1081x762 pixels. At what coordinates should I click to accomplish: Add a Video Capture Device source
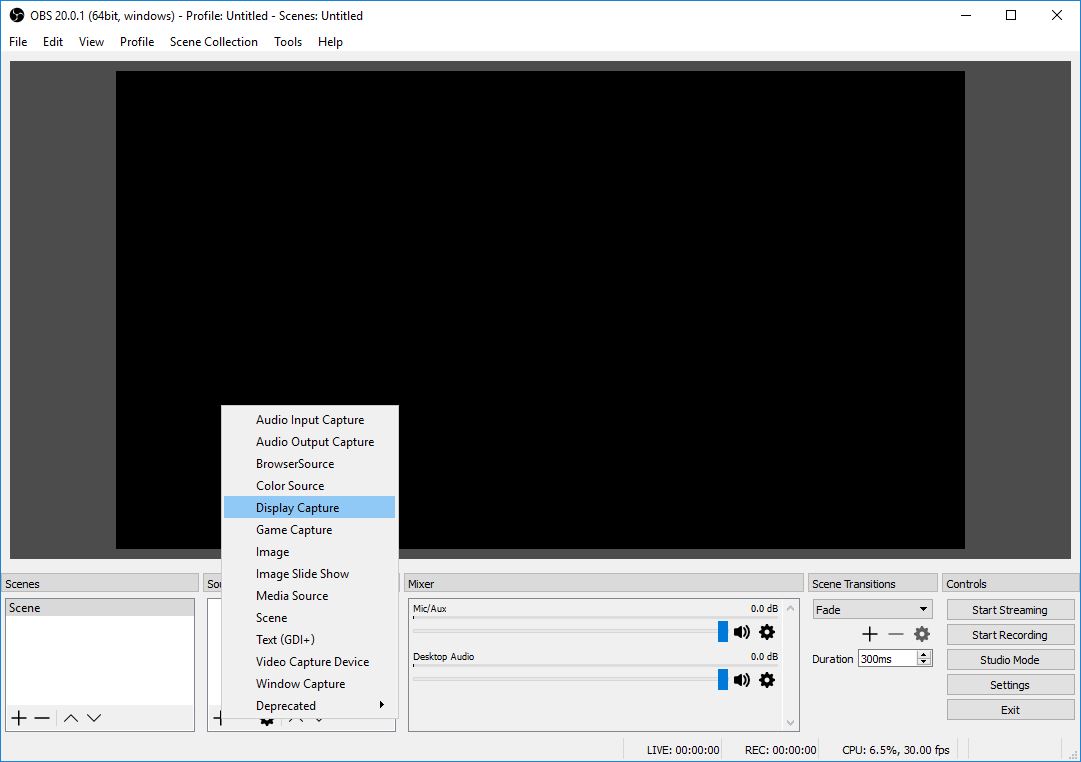click(x=309, y=662)
